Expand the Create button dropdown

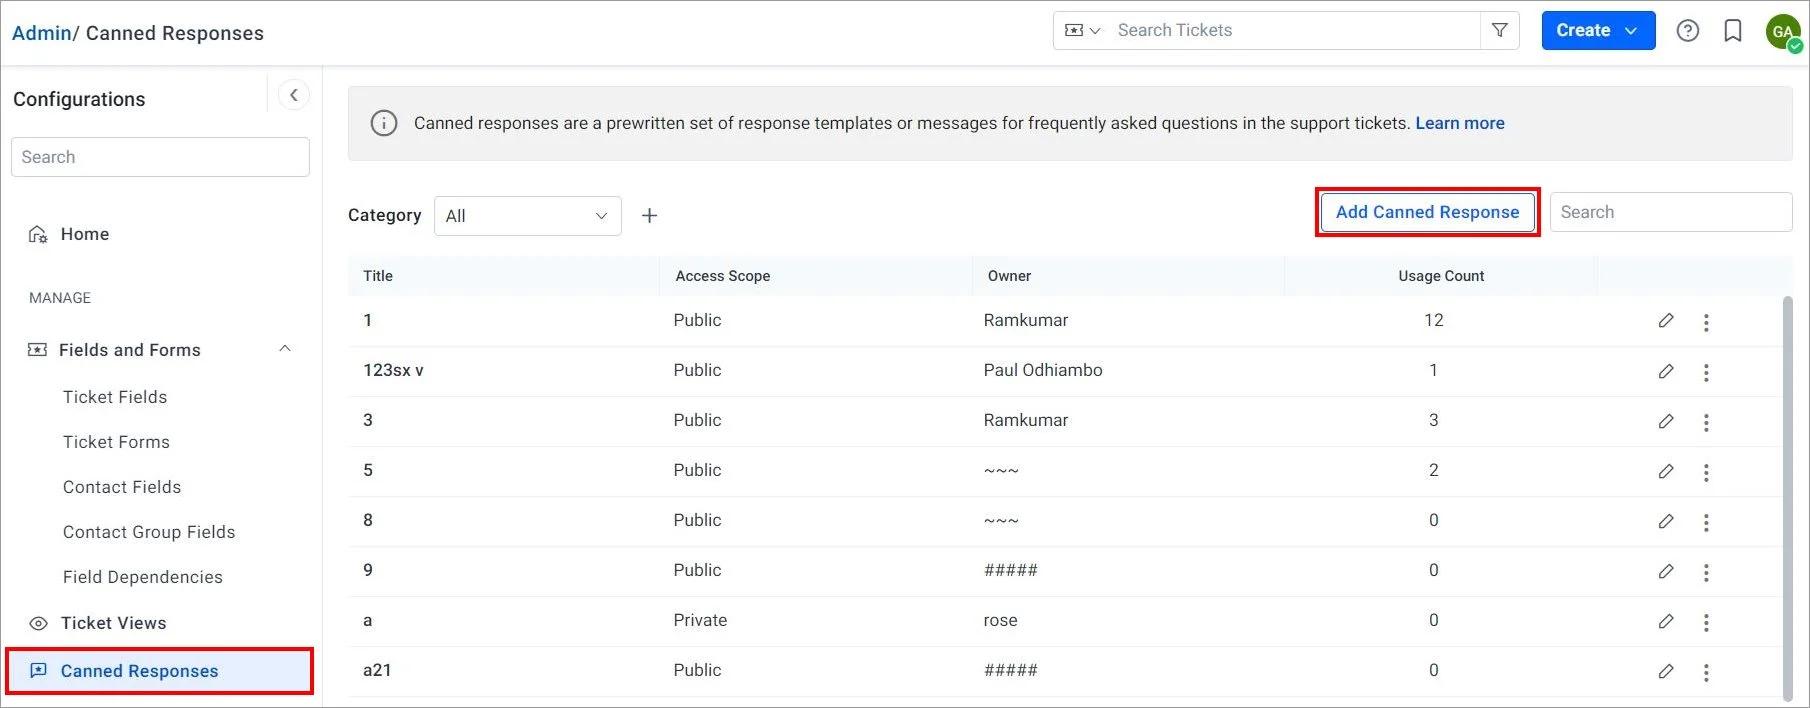tap(1631, 31)
